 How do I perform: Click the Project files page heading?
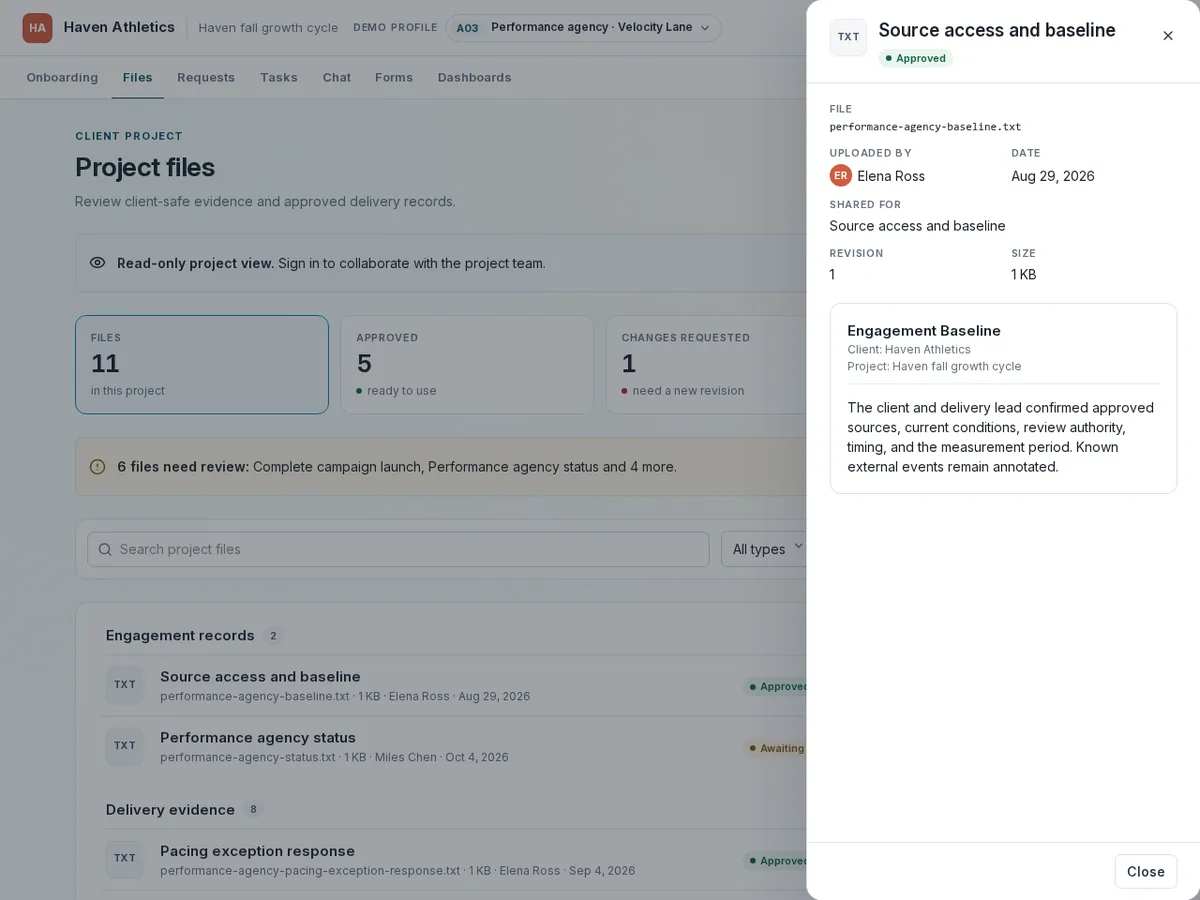coord(145,167)
